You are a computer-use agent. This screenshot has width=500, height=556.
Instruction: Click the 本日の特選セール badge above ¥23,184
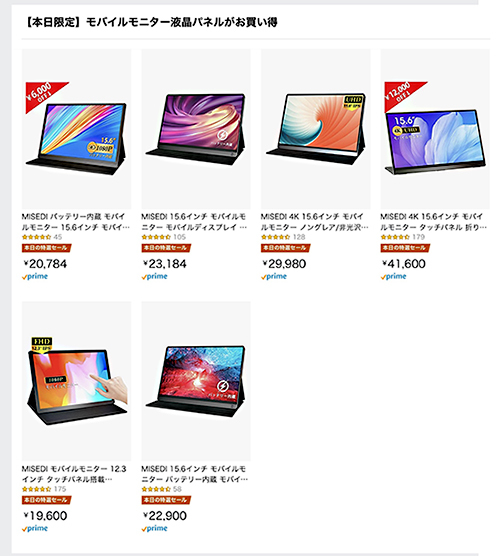click(x=166, y=248)
